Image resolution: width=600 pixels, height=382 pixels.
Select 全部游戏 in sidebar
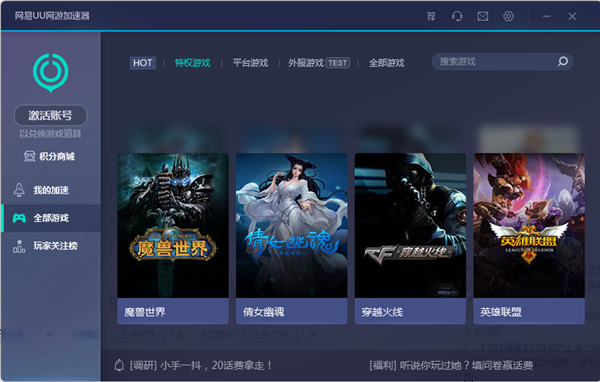pyautogui.click(x=51, y=218)
